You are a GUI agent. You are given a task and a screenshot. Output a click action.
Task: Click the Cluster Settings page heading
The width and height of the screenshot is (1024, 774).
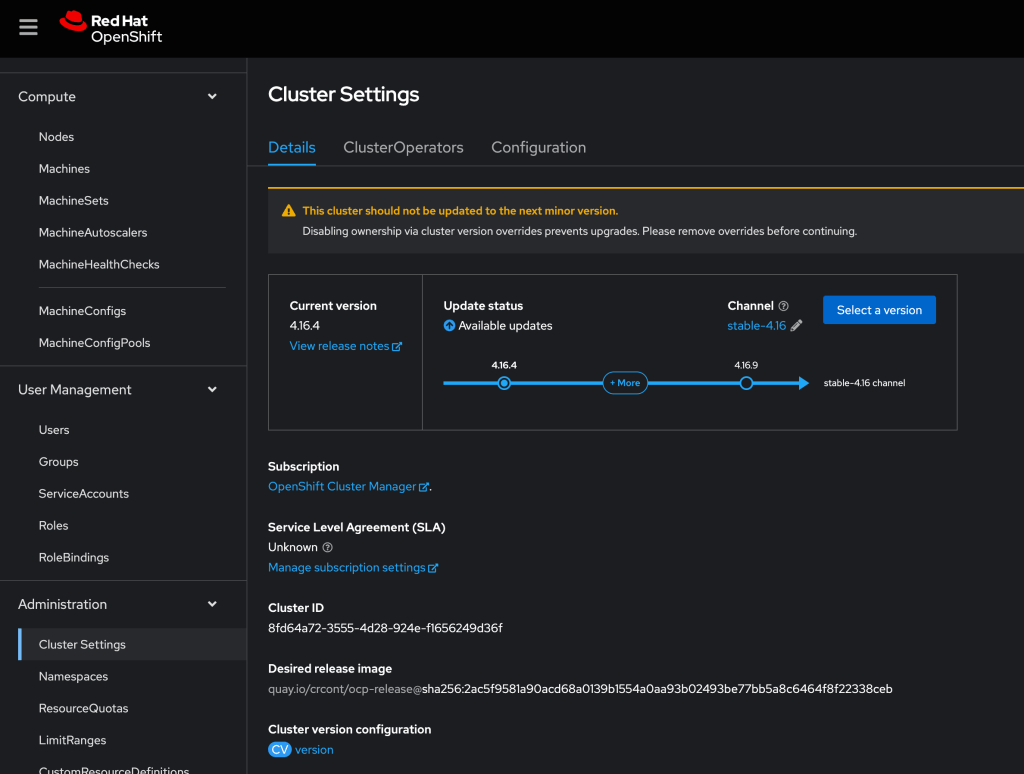tap(344, 95)
